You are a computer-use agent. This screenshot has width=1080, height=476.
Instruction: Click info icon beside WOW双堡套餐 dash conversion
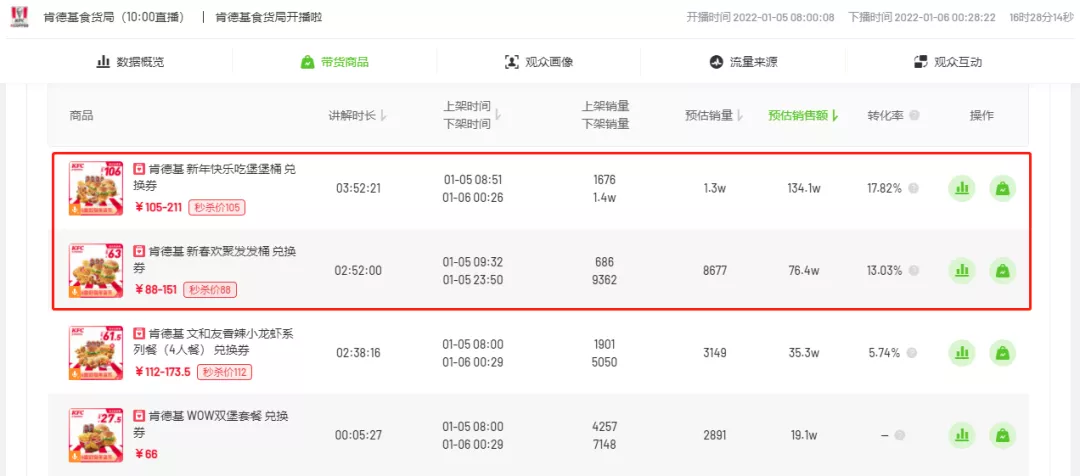pyautogui.click(x=899, y=435)
